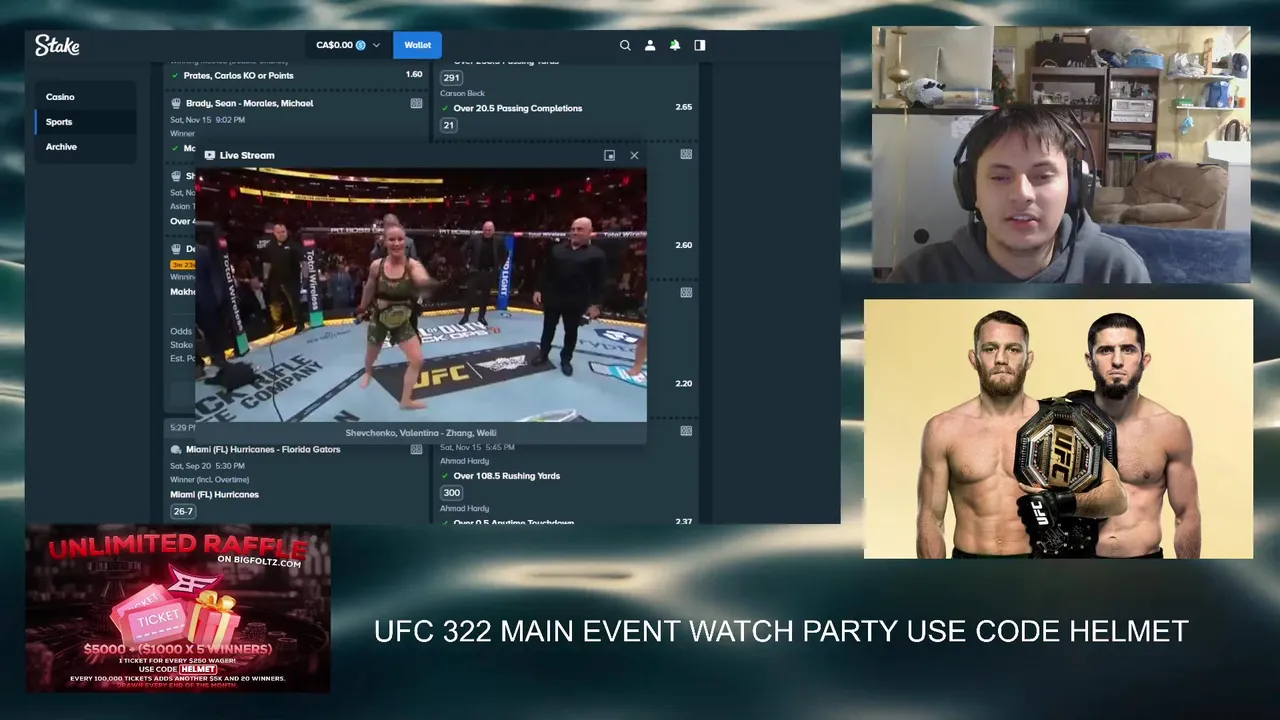Select Brady, Sean - Morales, Michael match
The image size is (1280, 720).
tap(249, 103)
